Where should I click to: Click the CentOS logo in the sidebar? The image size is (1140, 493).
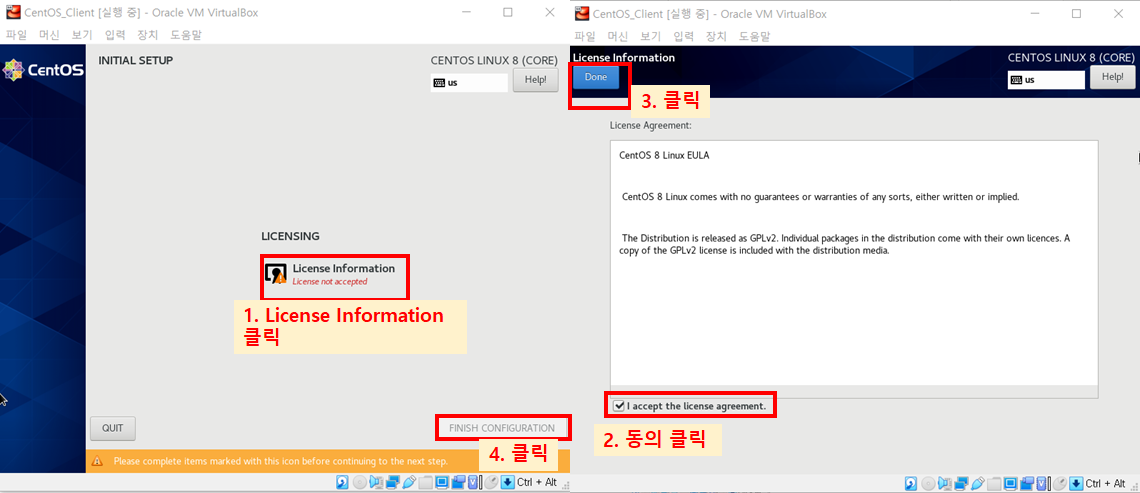point(42,71)
